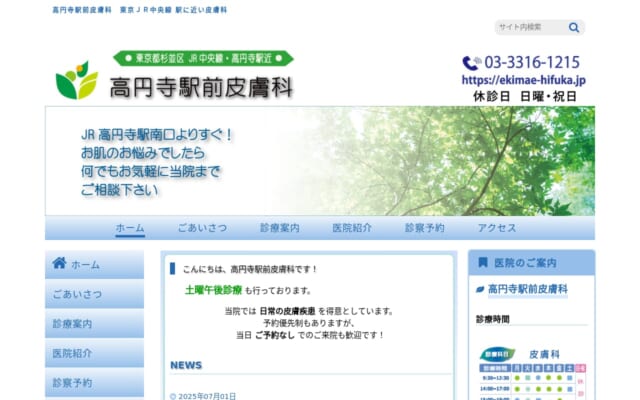Click the clock icon beside 2025年07月01日
Image resolution: width=640 pixels, height=400 pixels.
[x=173, y=396]
